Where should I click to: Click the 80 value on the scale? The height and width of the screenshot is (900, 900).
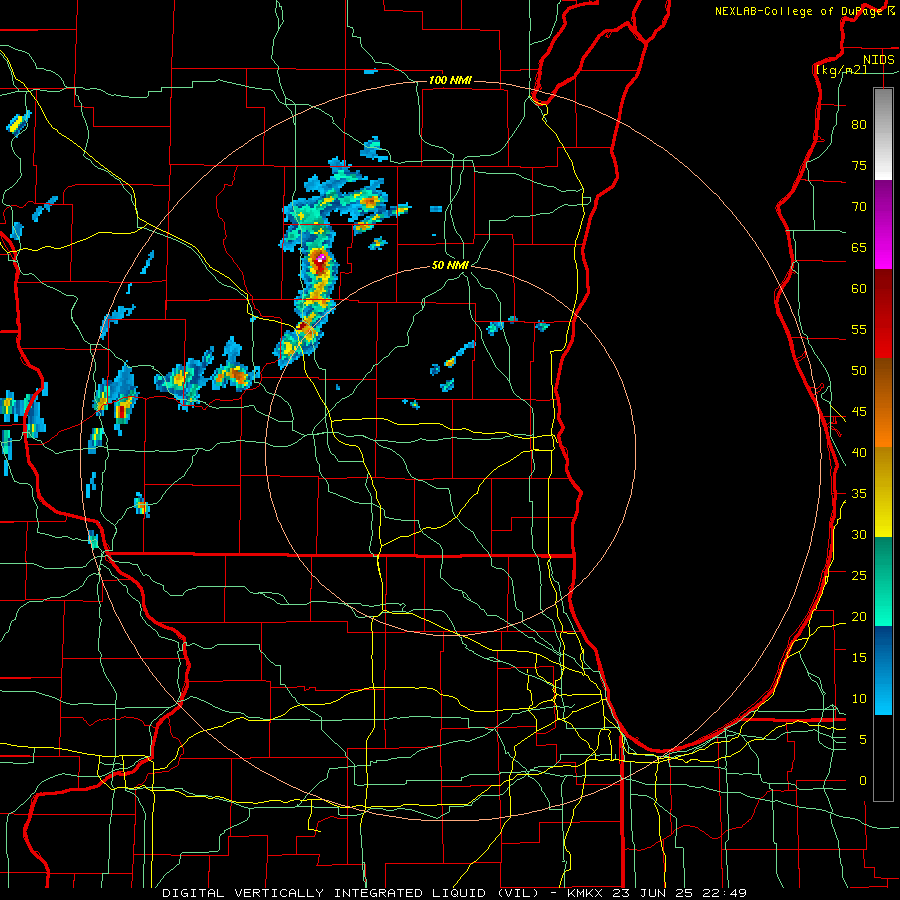tap(859, 125)
